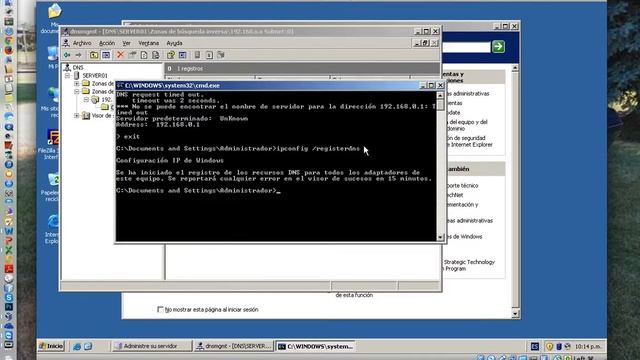This screenshot has height=360, width=640.
Task: Click the Properties icon in DNS toolbar
Action: [132, 55]
